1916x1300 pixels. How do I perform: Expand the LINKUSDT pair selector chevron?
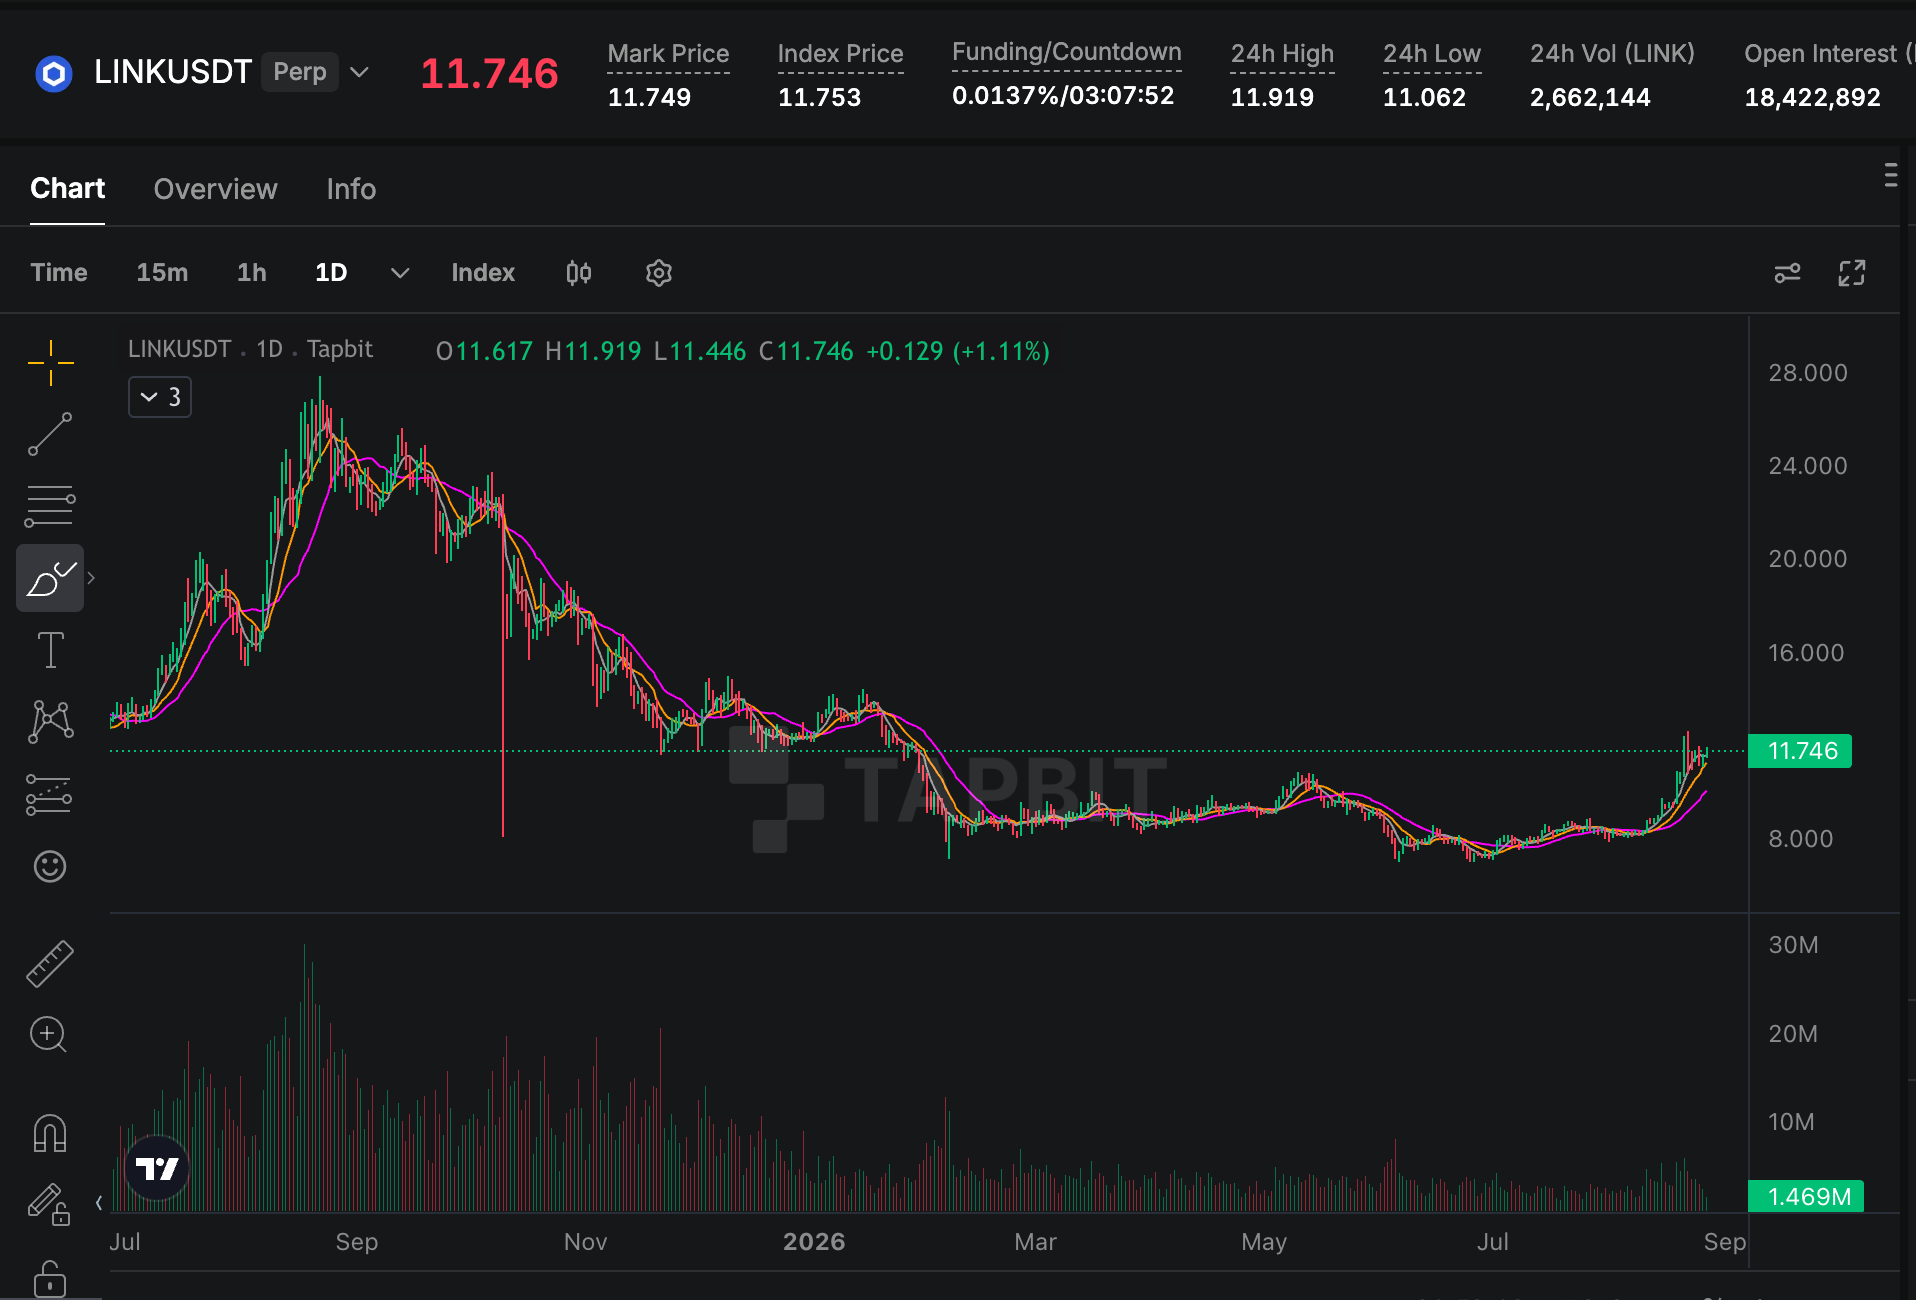pyautogui.click(x=360, y=72)
